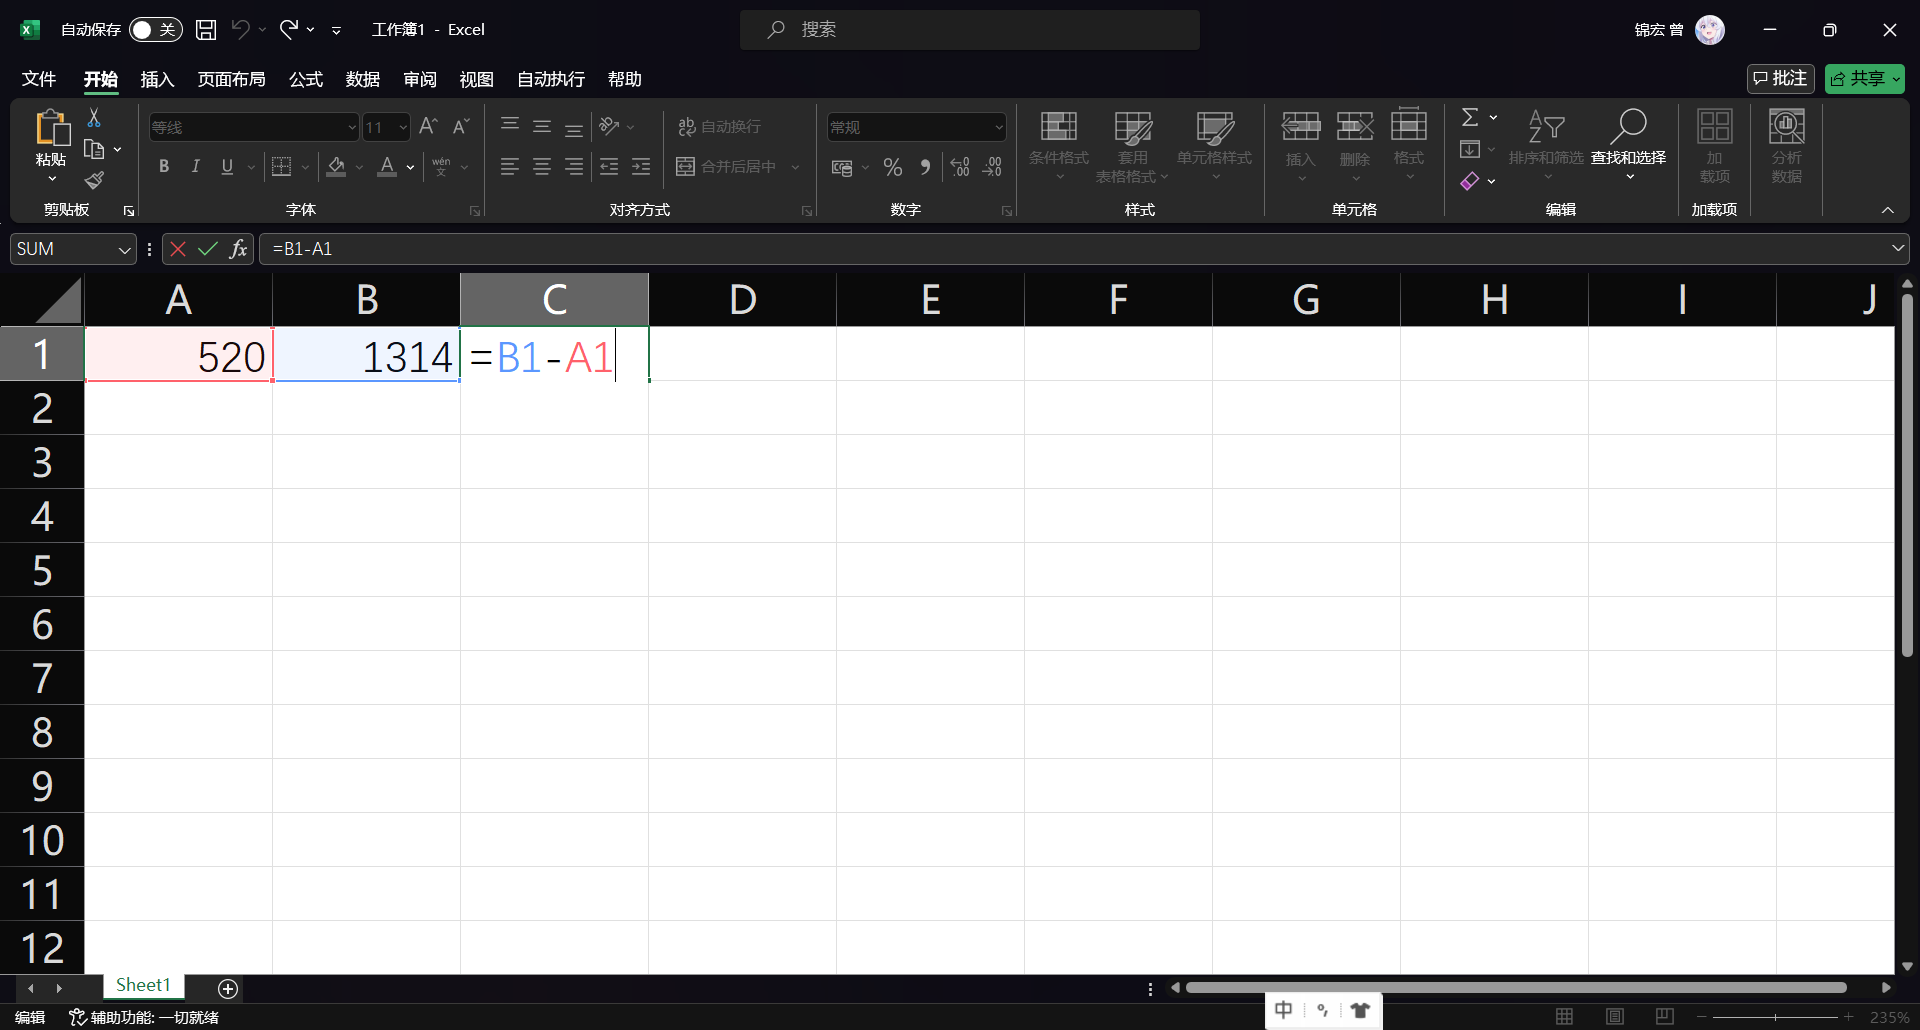Image resolution: width=1920 pixels, height=1030 pixels.
Task: Toggle align left
Action: pyautogui.click(x=510, y=167)
